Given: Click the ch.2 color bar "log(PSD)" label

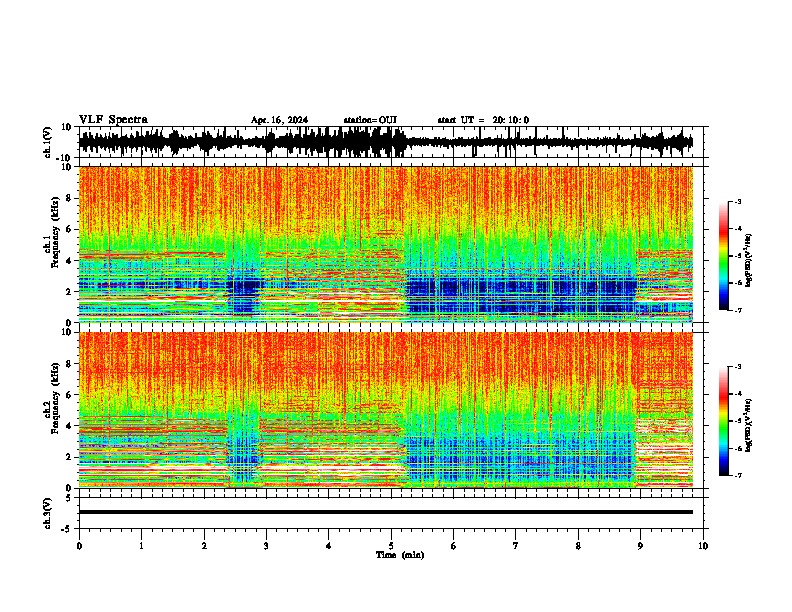Looking at the screenshot, I should pos(748,425).
